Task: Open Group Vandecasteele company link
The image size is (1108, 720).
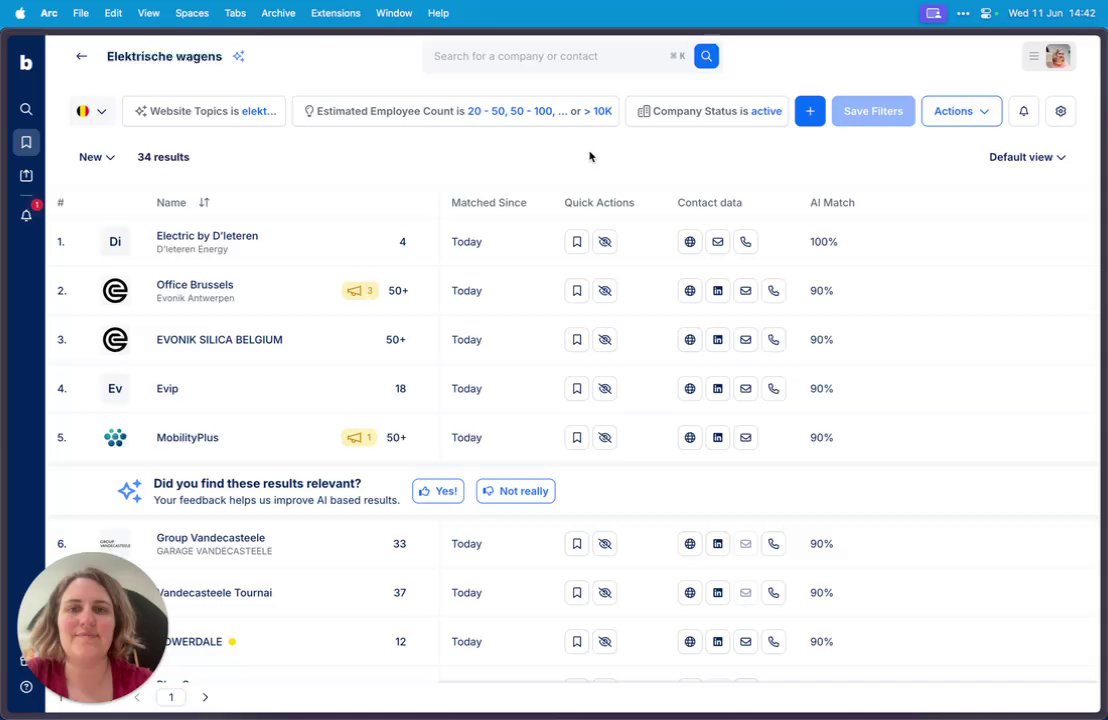Action: 211,538
